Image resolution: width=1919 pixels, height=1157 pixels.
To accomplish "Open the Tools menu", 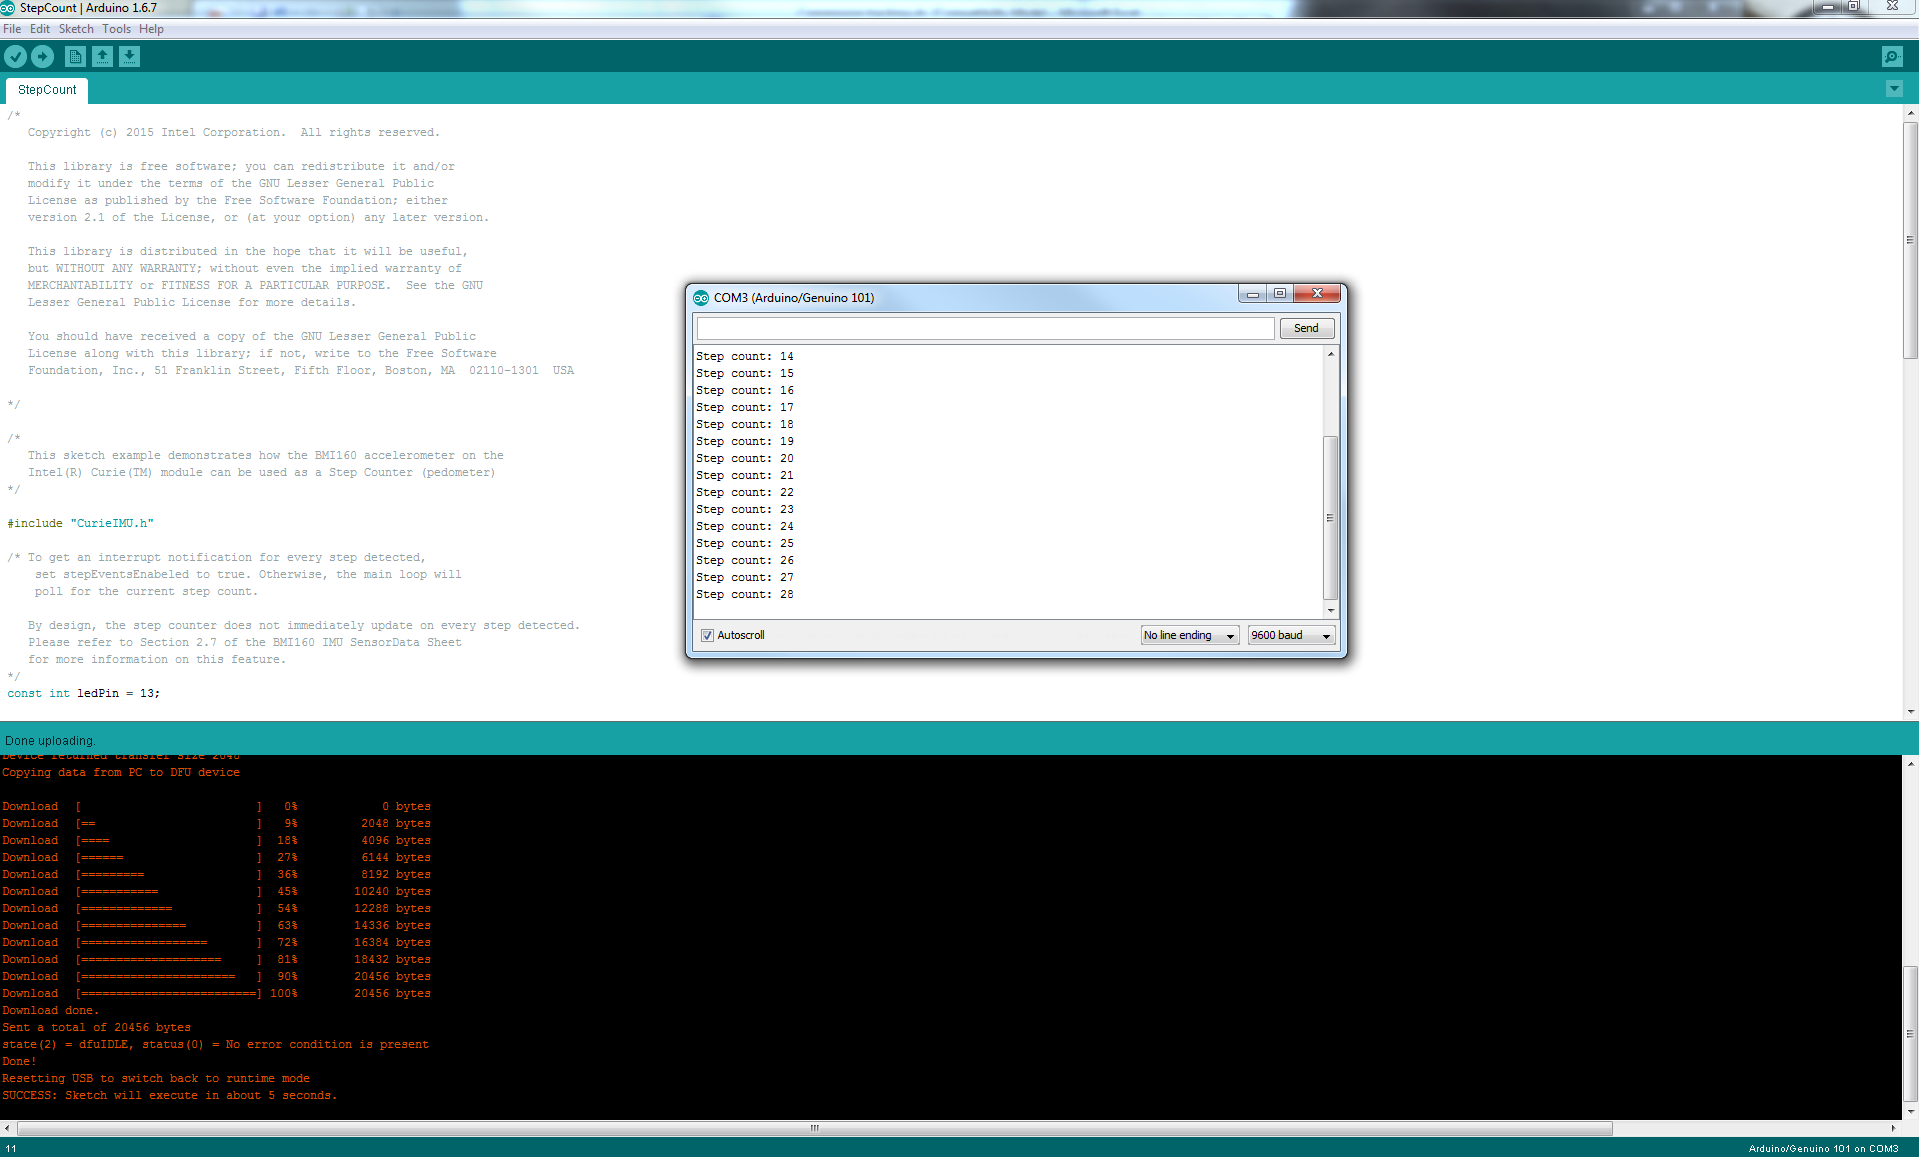I will [x=116, y=29].
